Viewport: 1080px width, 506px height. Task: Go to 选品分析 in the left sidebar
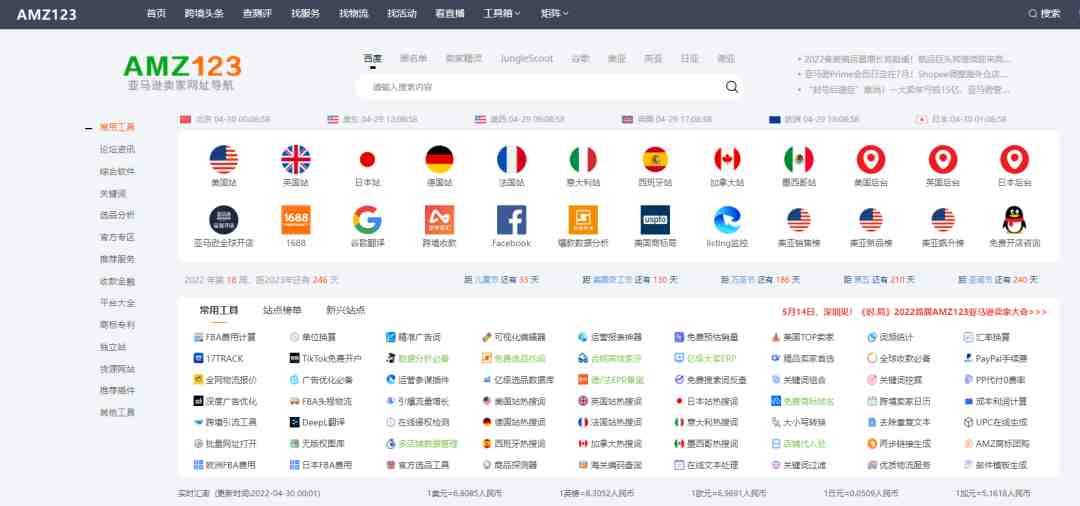pyautogui.click(x=117, y=215)
